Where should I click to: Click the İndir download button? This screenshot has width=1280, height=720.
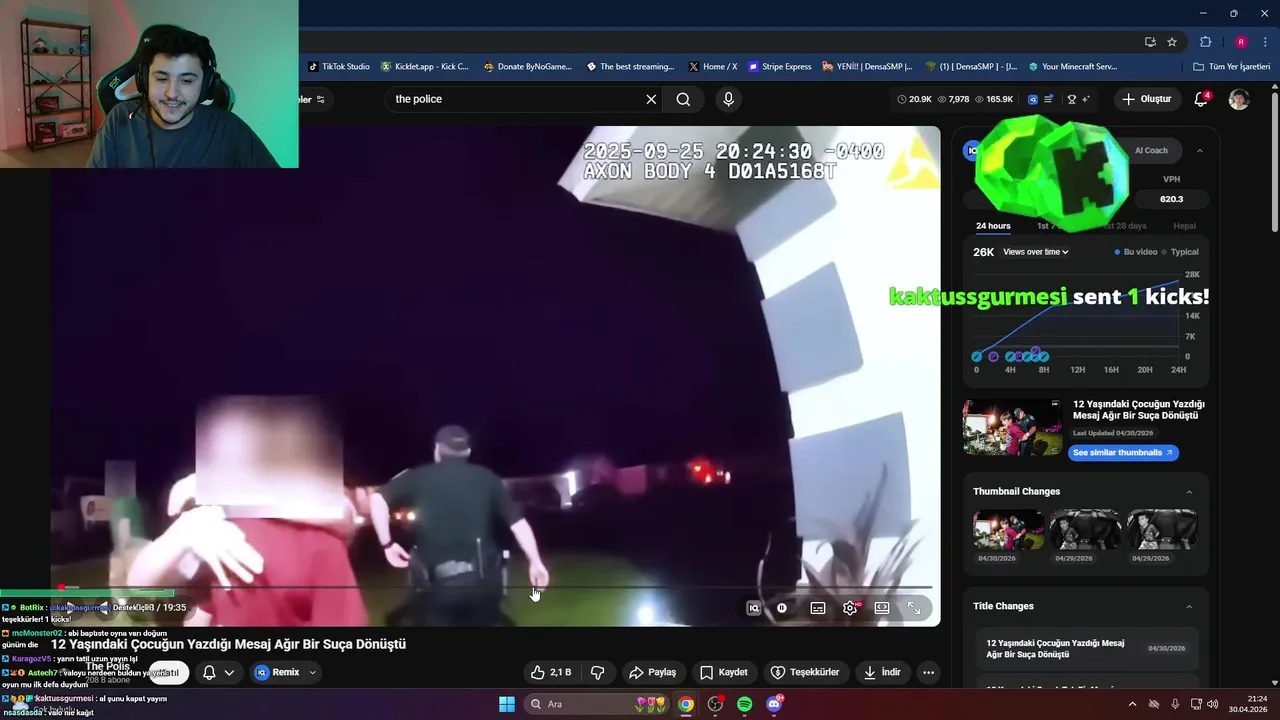tap(883, 672)
